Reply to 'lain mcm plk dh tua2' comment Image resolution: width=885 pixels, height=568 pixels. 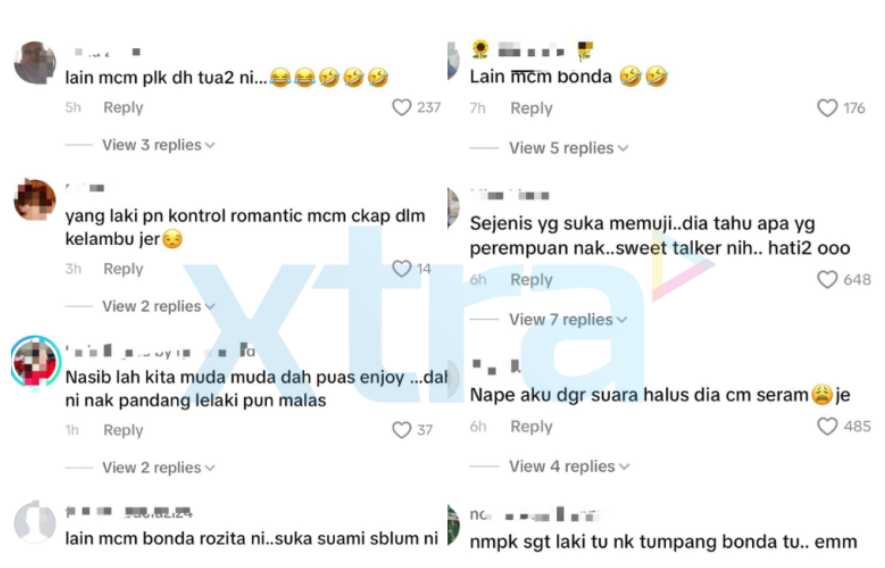pos(123,107)
